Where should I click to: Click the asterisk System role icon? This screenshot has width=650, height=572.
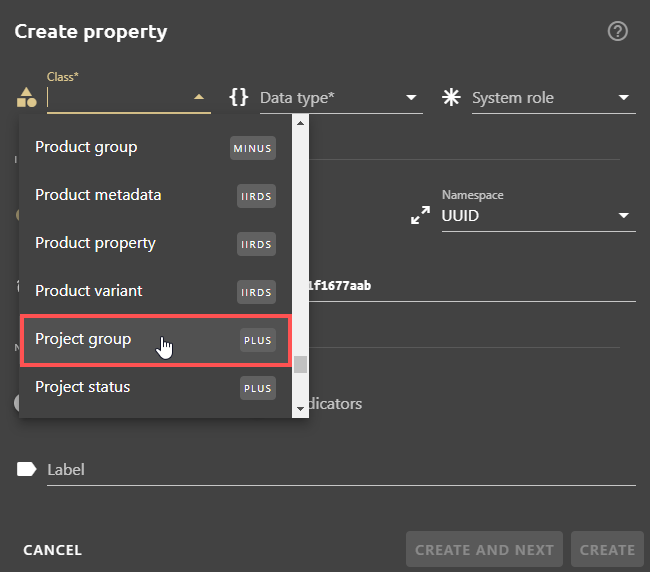pos(451,97)
